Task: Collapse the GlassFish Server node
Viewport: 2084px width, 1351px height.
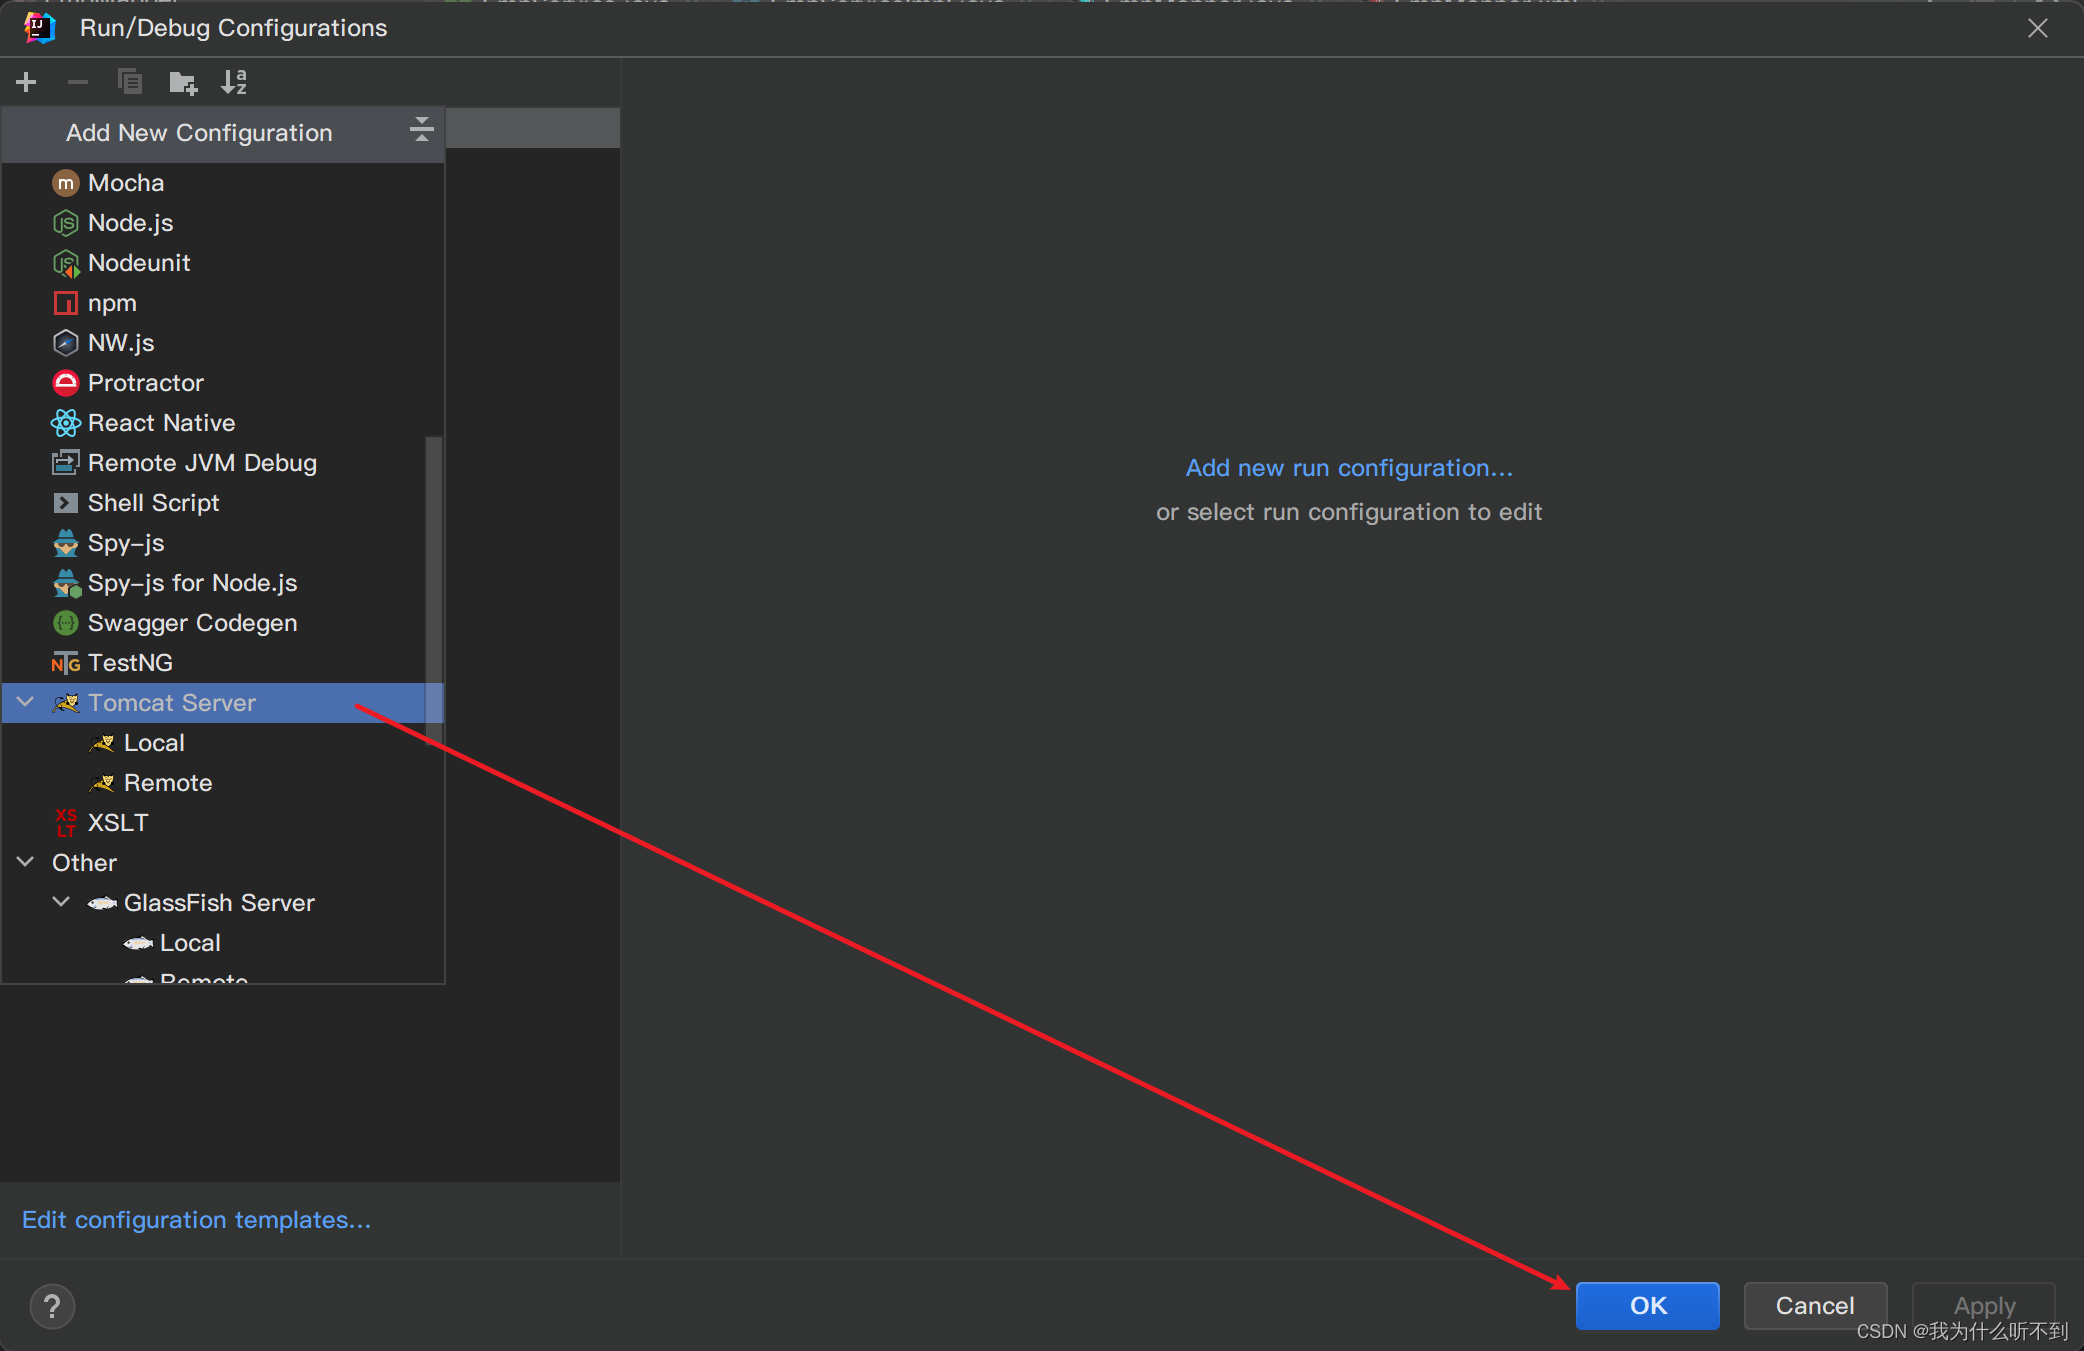Action: (62, 902)
